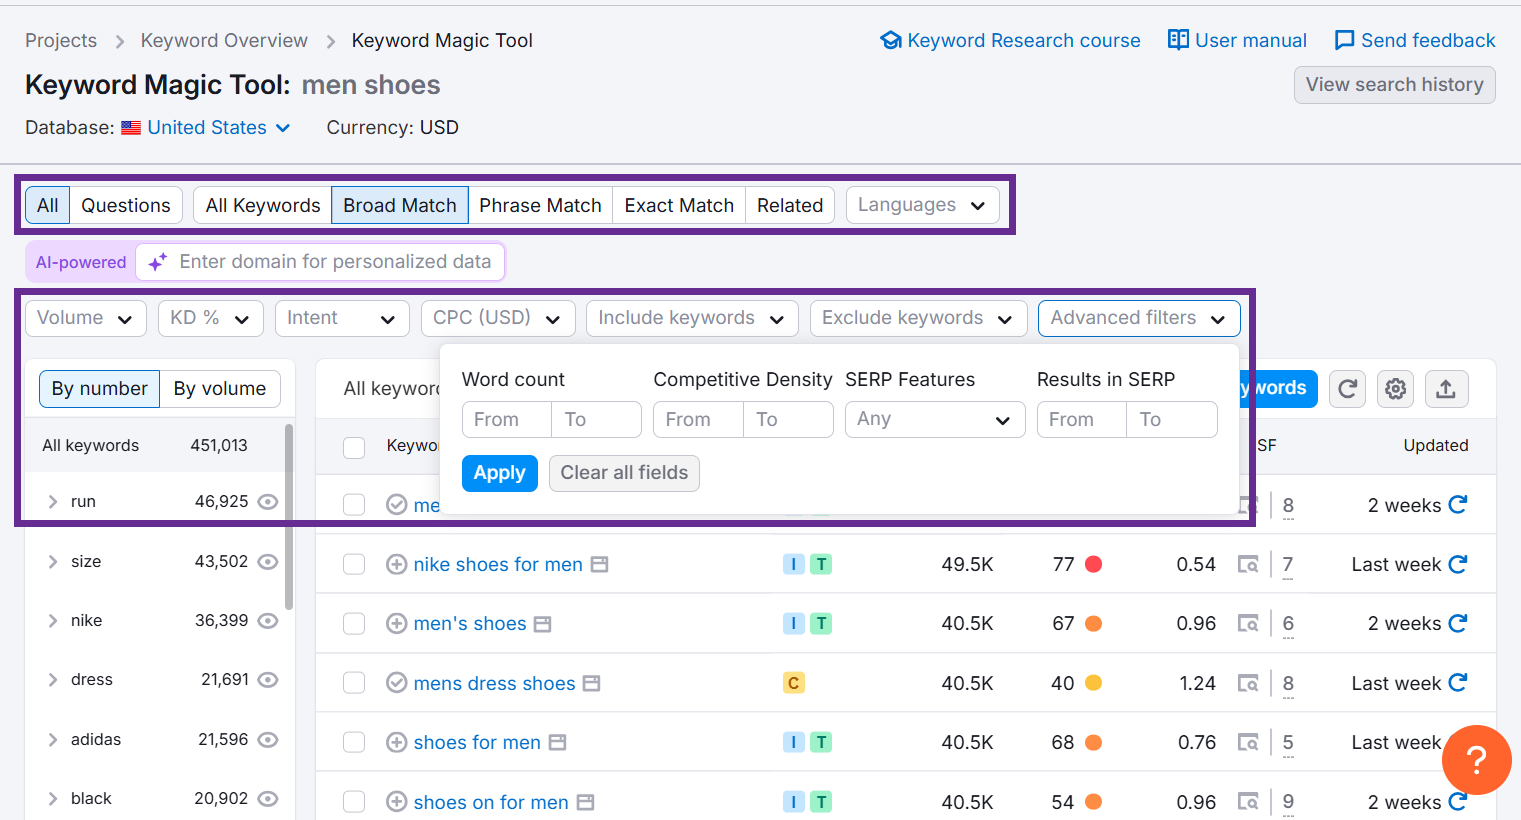
Task: Switch to Phrase Match tab
Action: [x=540, y=205]
